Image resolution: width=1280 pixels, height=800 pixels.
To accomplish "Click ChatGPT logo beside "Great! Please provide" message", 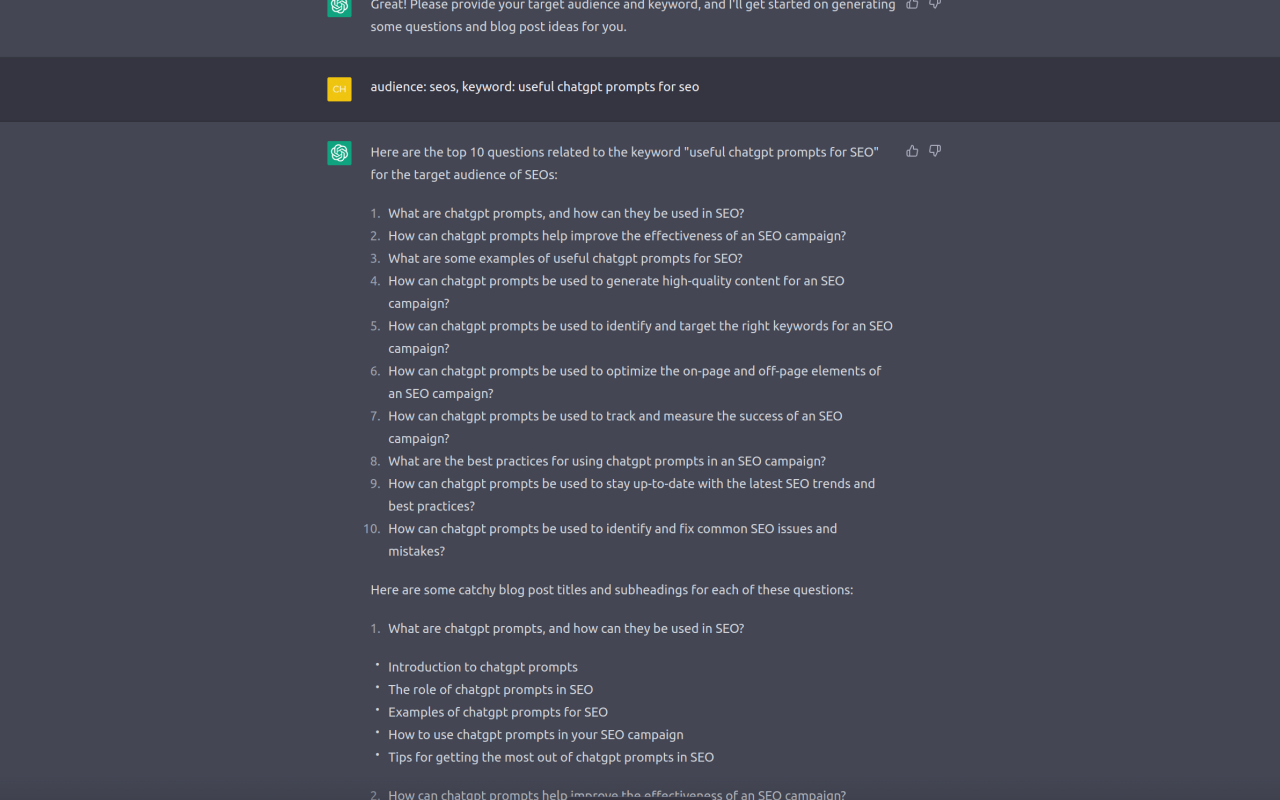I will pyautogui.click(x=339, y=6).
